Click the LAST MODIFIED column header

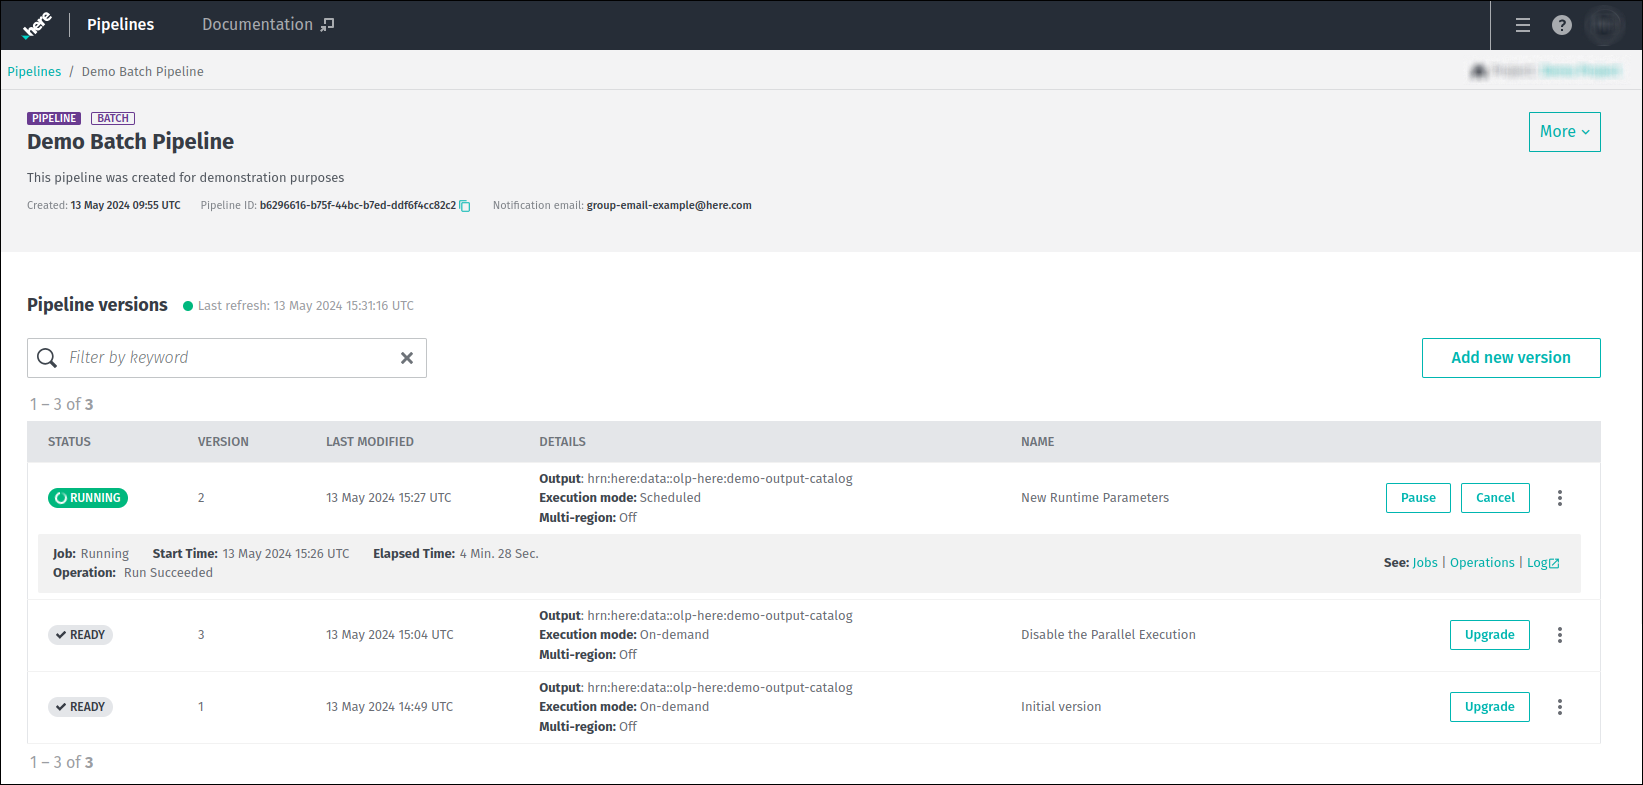[x=370, y=442]
